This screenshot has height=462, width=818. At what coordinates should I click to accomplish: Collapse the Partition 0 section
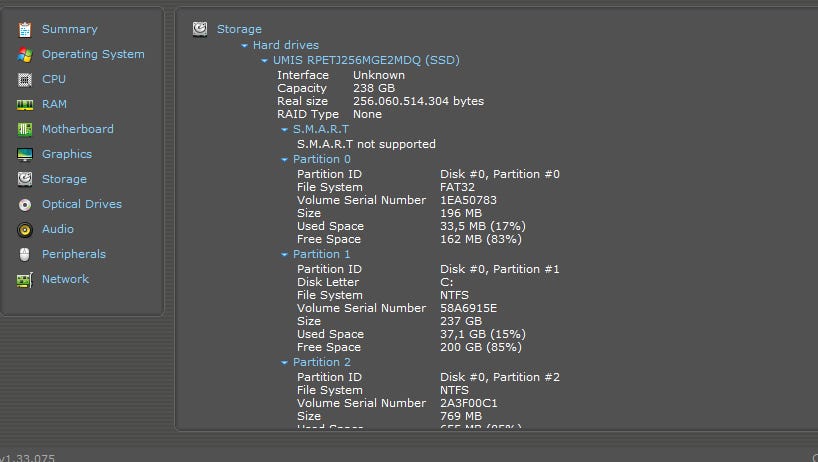tap(284, 160)
